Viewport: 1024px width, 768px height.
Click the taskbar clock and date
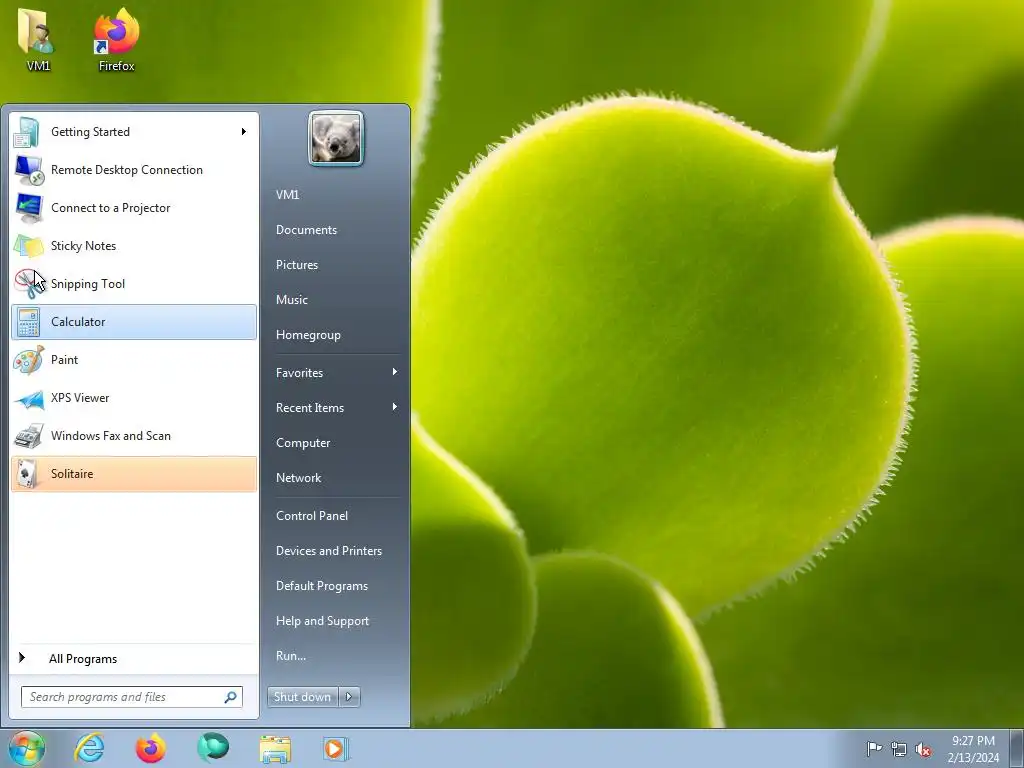(x=973, y=749)
